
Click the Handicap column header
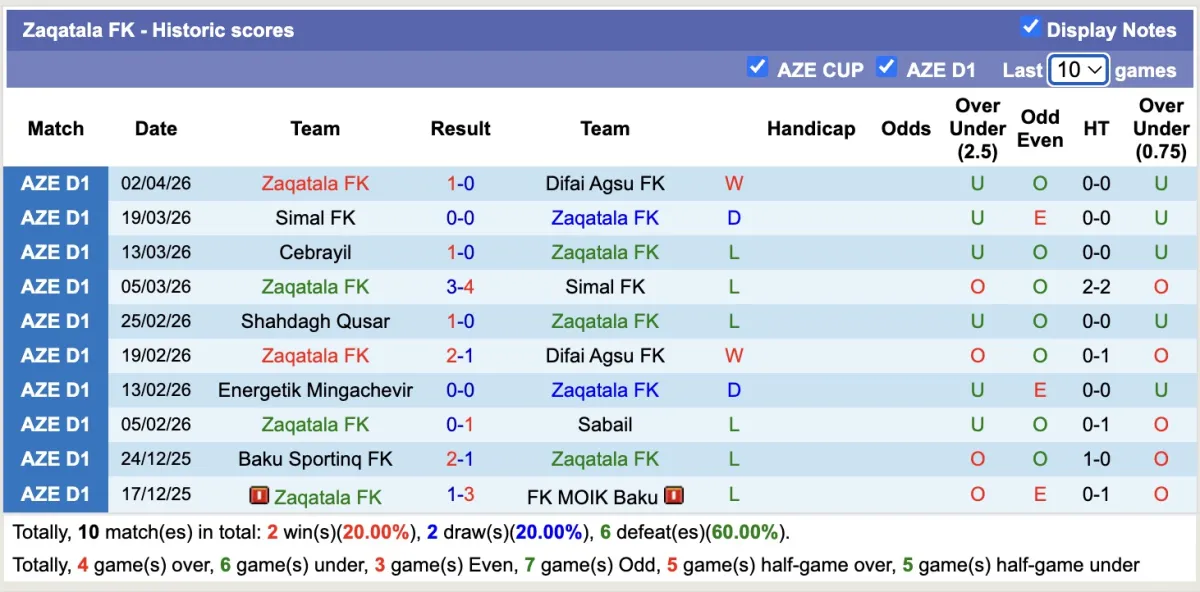811,128
